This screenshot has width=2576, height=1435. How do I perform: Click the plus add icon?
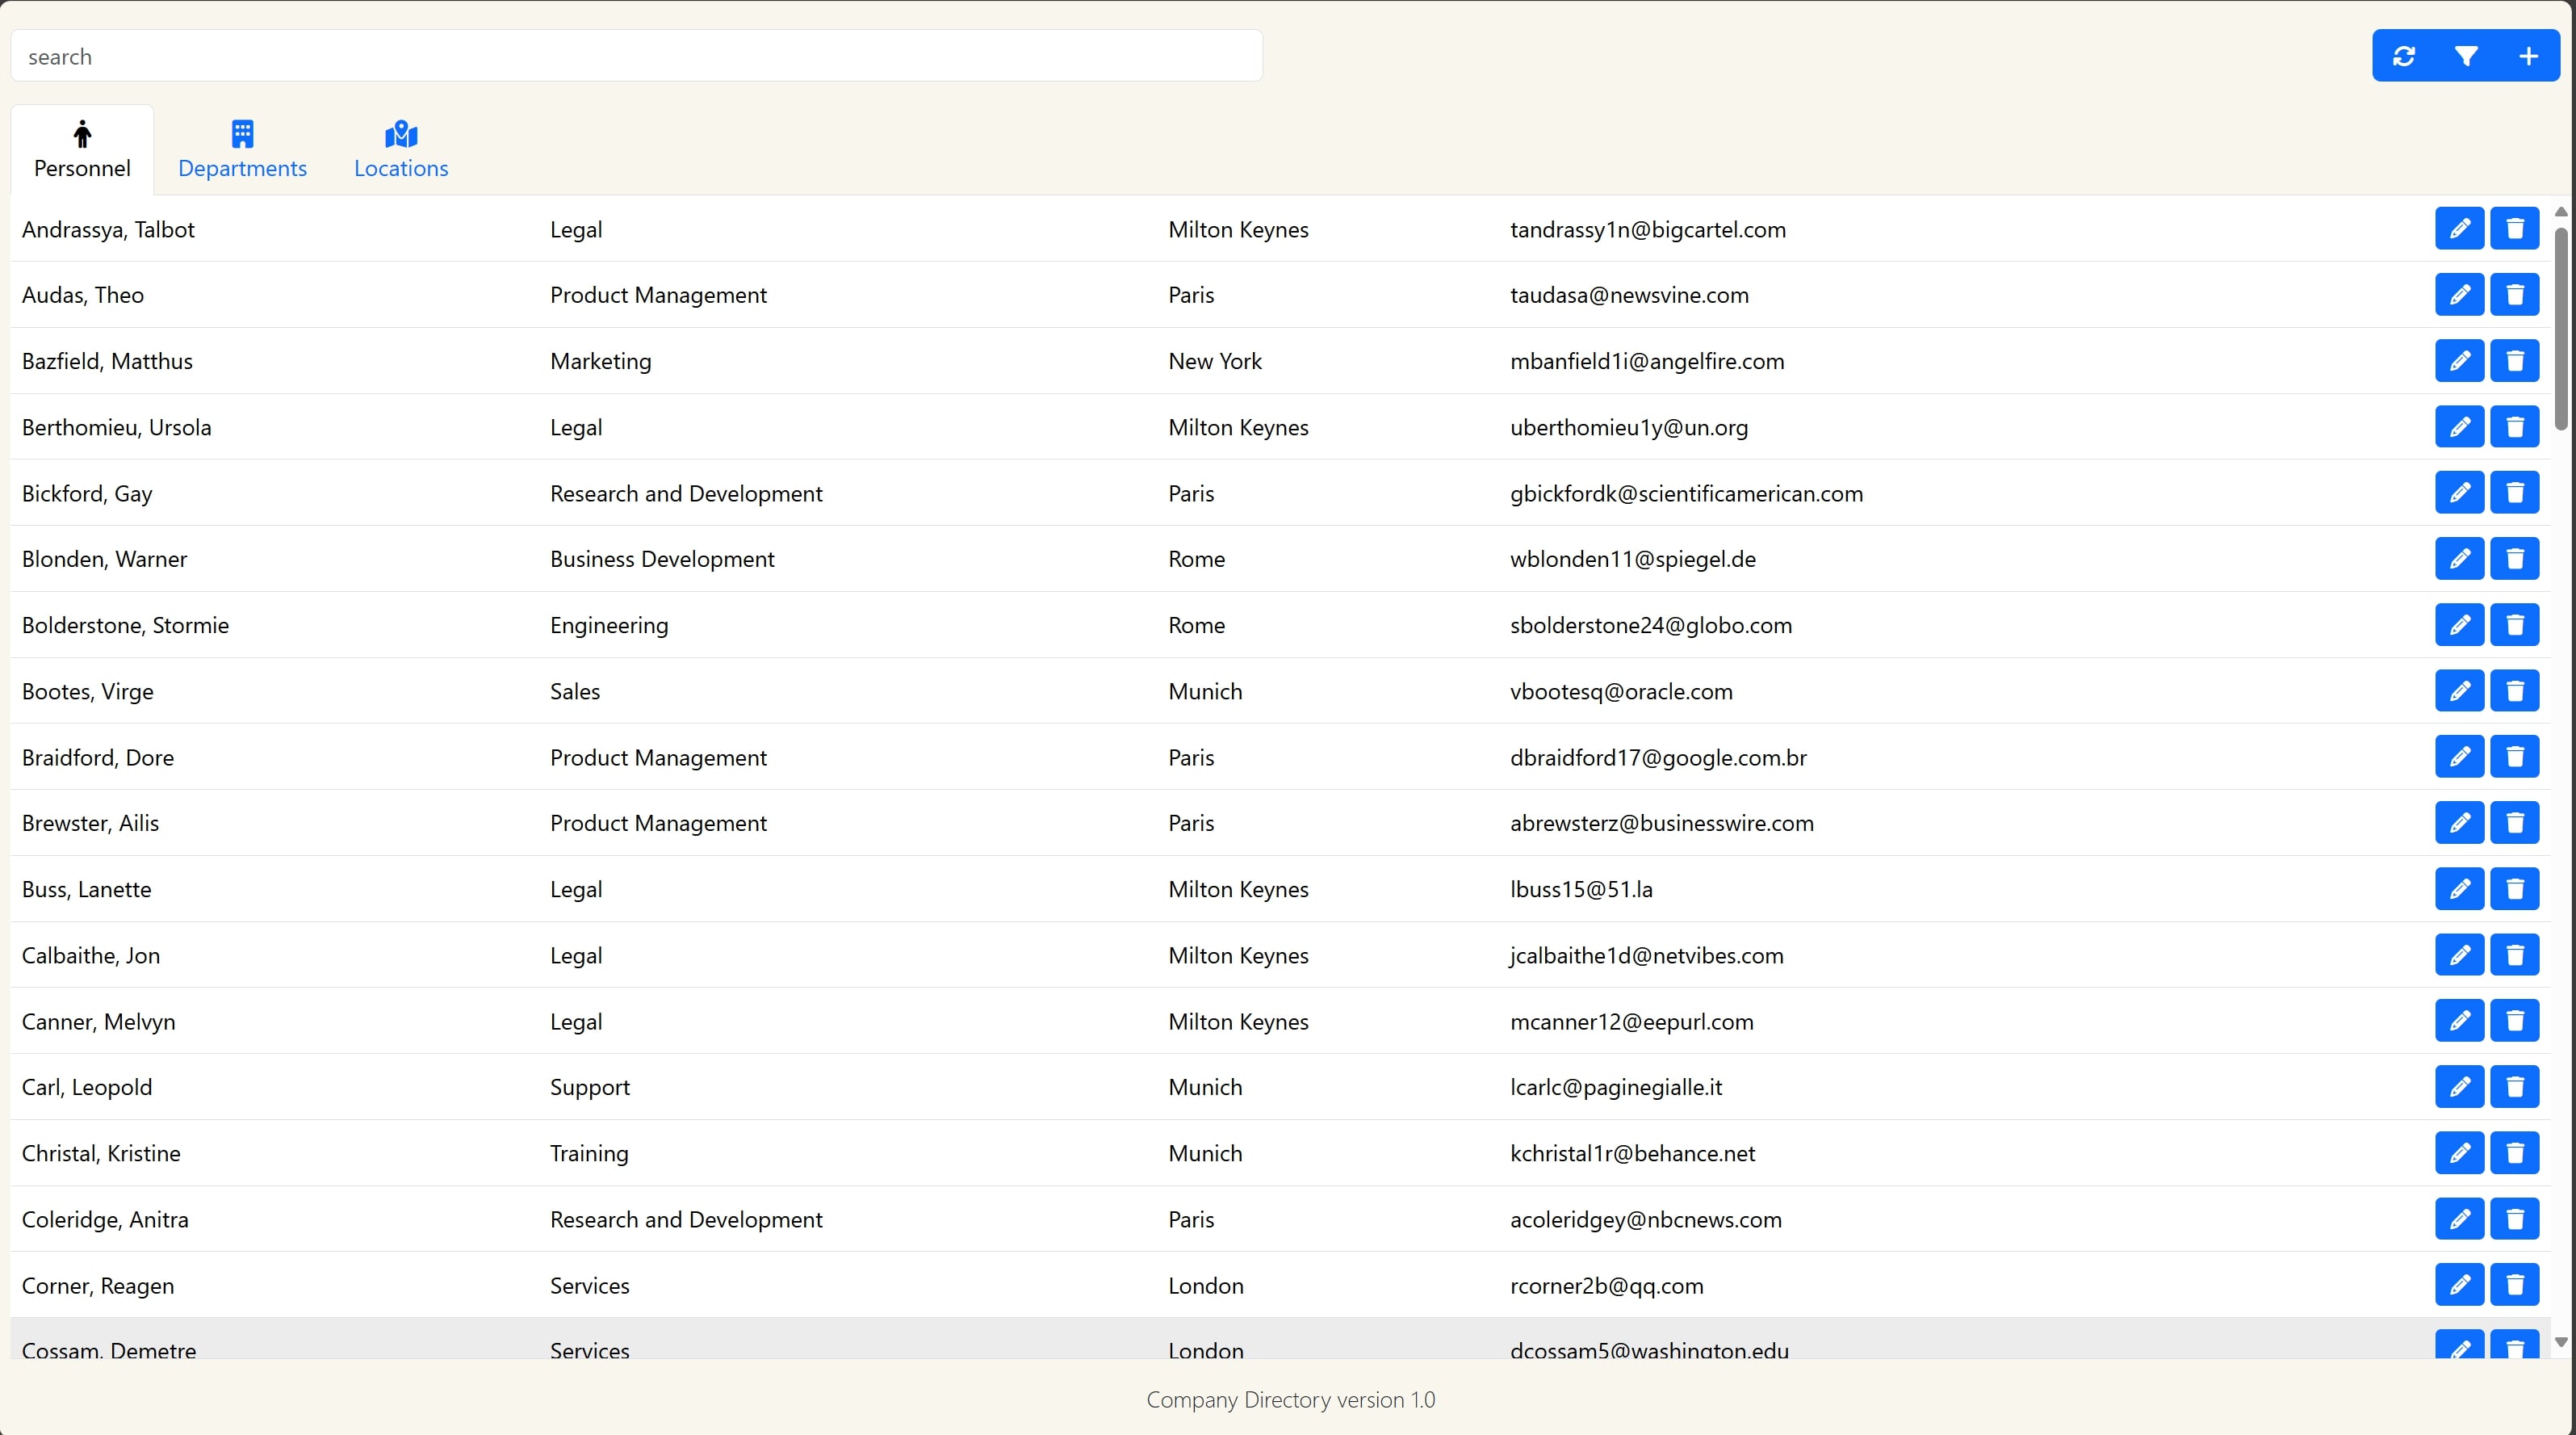pos(2528,56)
